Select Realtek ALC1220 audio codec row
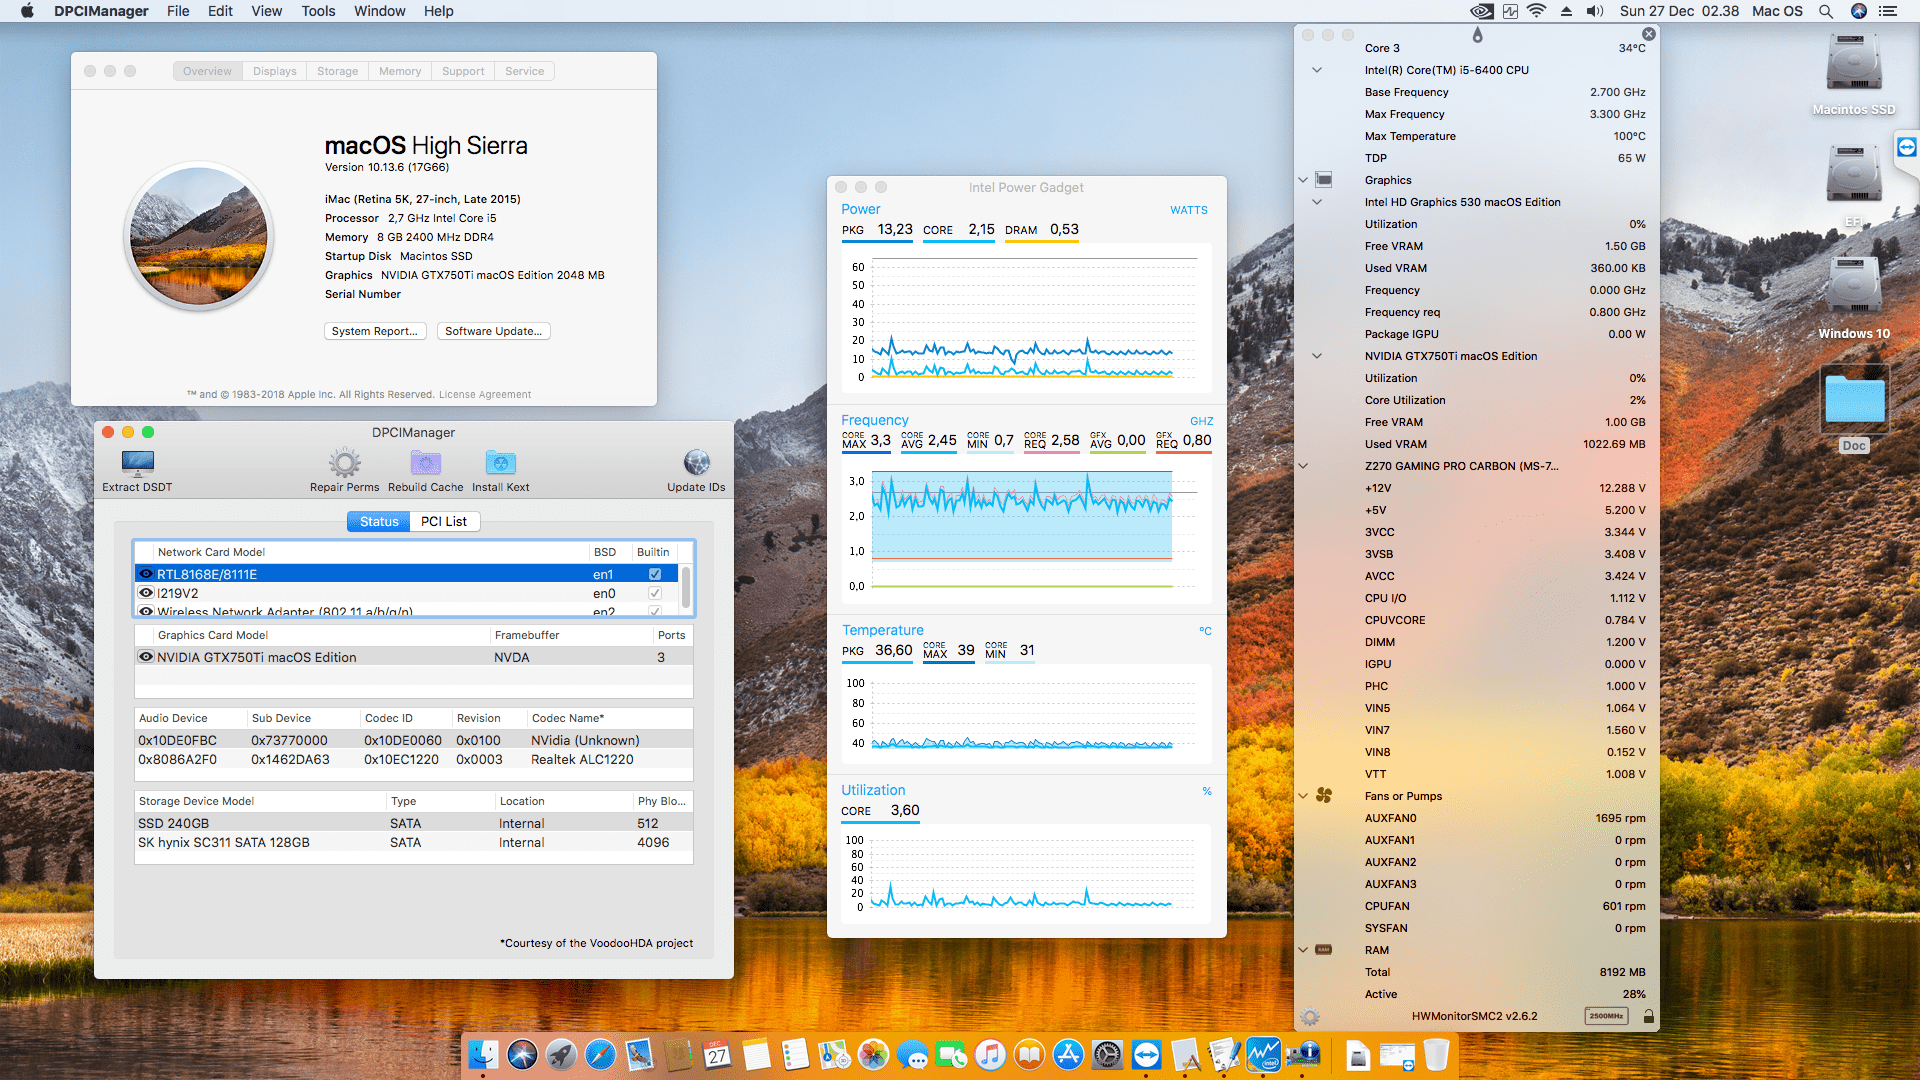 pos(414,759)
